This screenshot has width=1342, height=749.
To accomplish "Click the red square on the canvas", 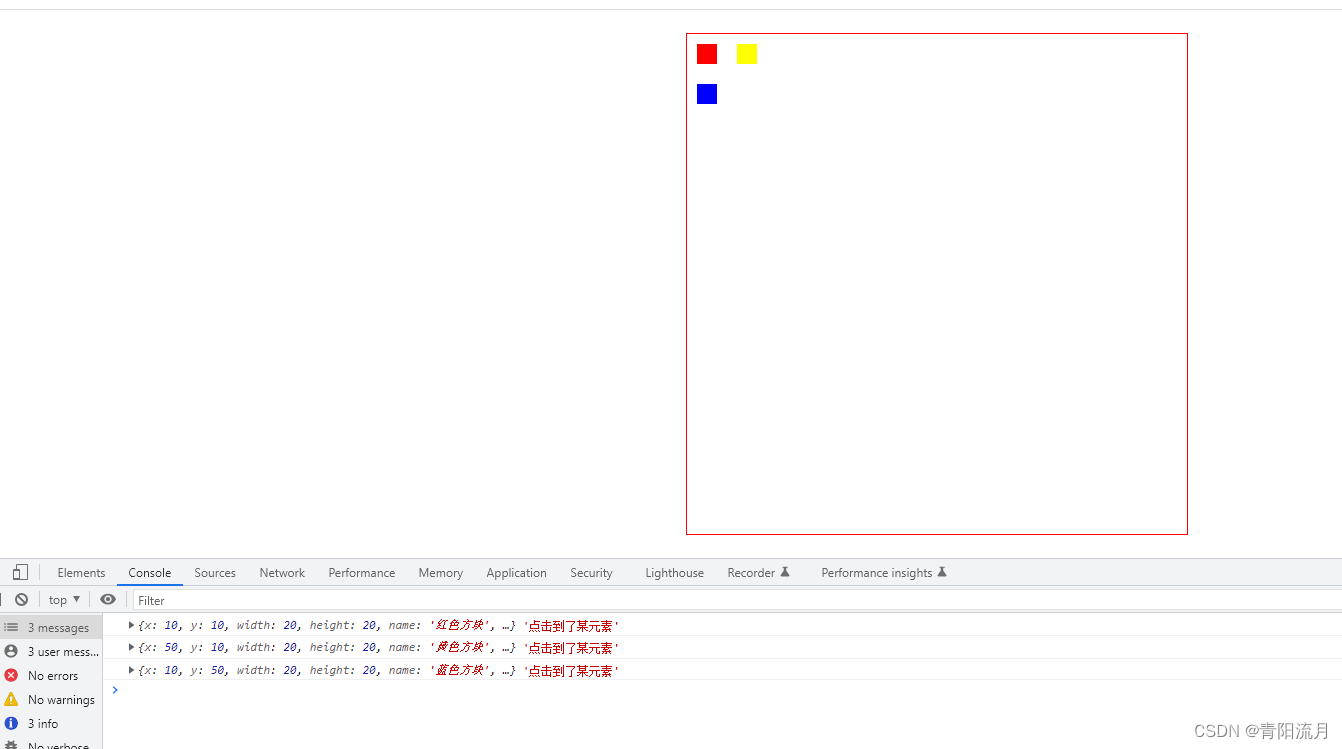I will click(x=707, y=53).
